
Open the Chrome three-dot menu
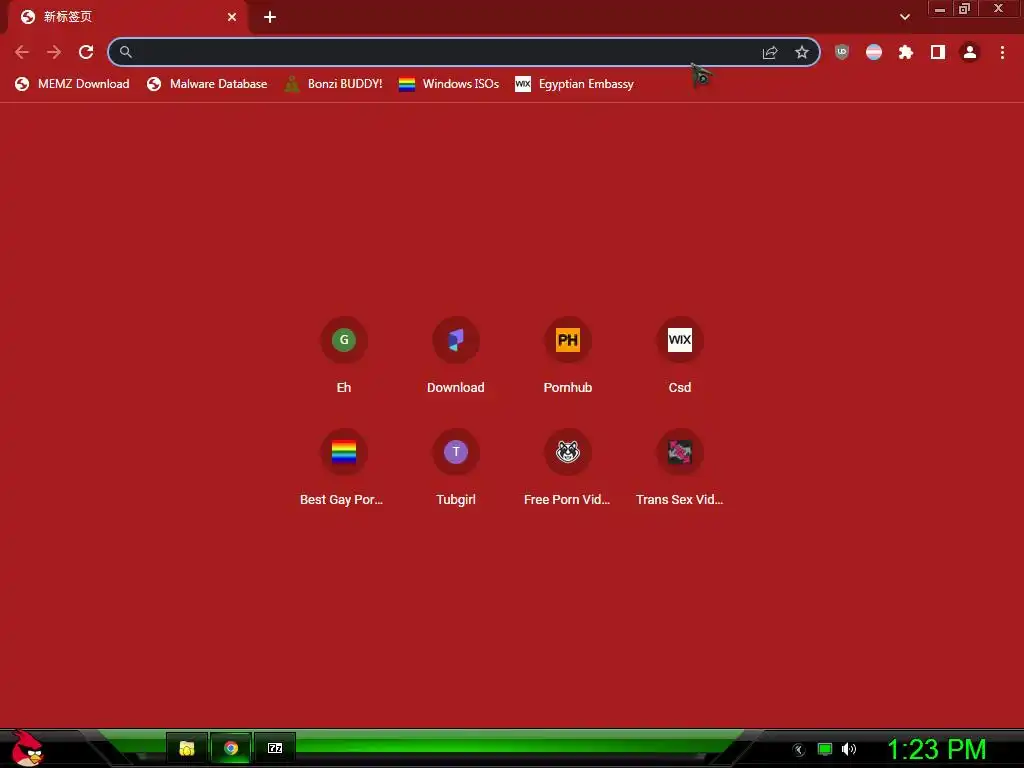[x=1002, y=52]
